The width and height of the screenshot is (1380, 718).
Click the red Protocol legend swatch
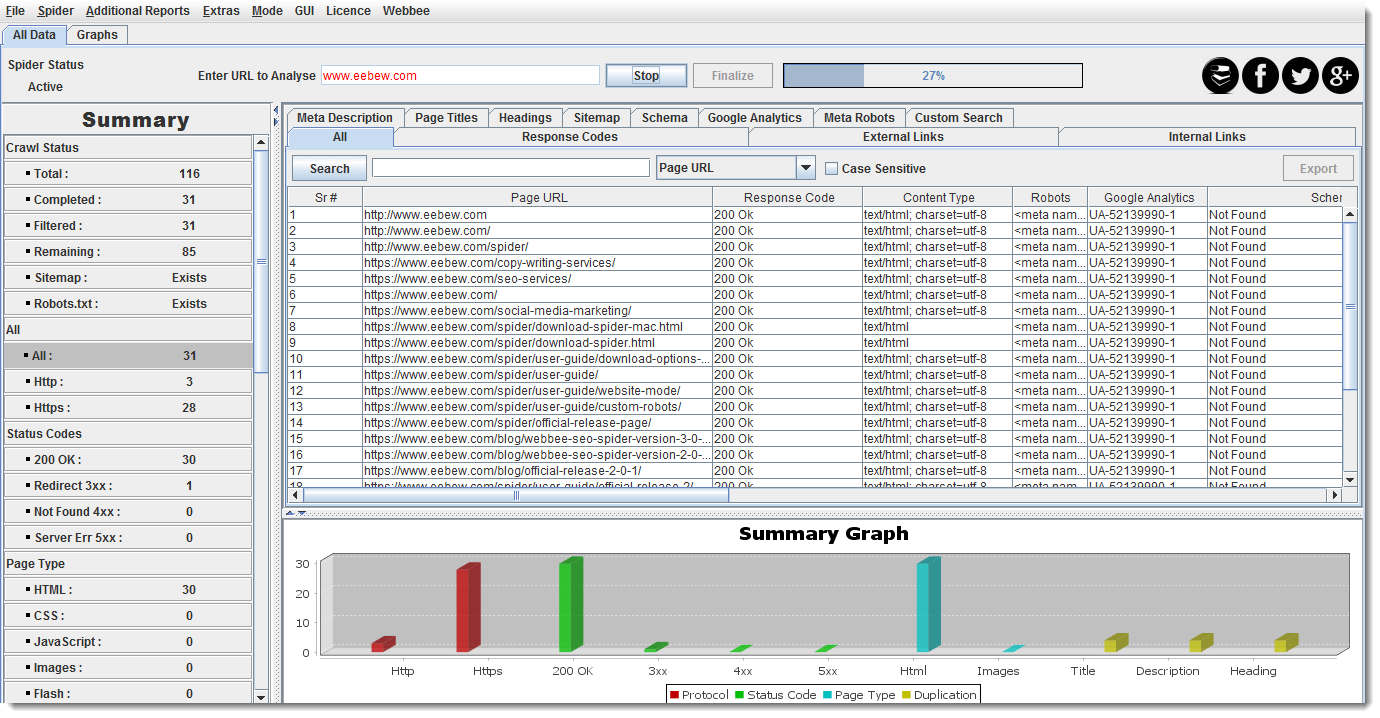click(675, 695)
